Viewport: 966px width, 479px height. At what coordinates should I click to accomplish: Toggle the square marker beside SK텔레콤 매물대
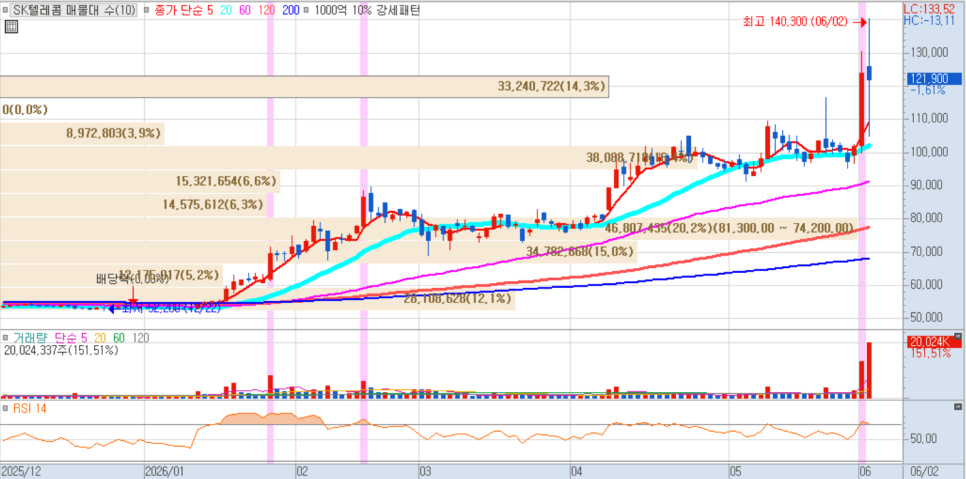click(5, 10)
